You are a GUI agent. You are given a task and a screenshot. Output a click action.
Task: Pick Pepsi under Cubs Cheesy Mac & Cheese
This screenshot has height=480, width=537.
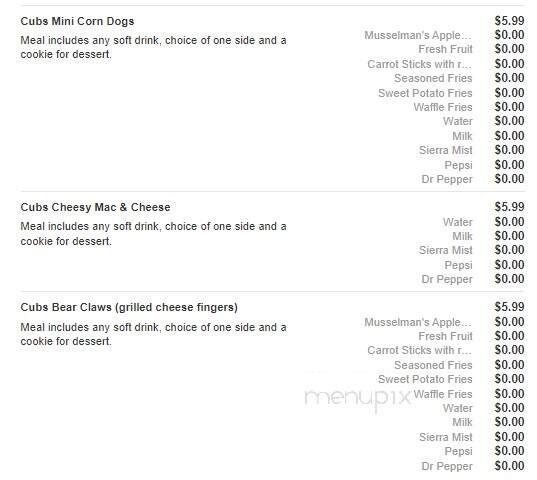[458, 265]
